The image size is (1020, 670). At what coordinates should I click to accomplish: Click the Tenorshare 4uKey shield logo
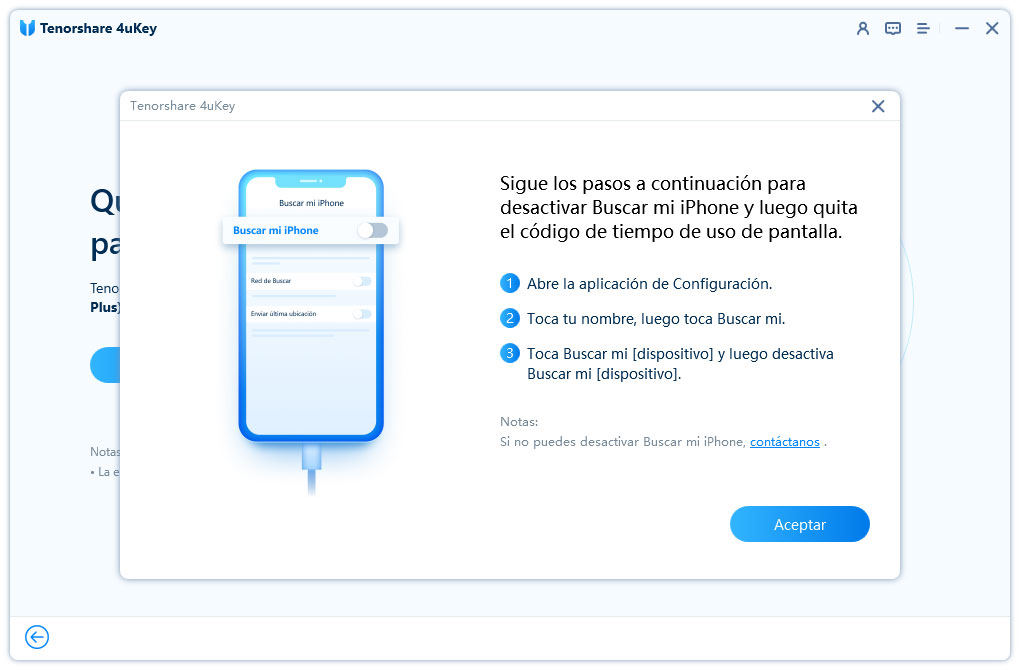coord(27,28)
